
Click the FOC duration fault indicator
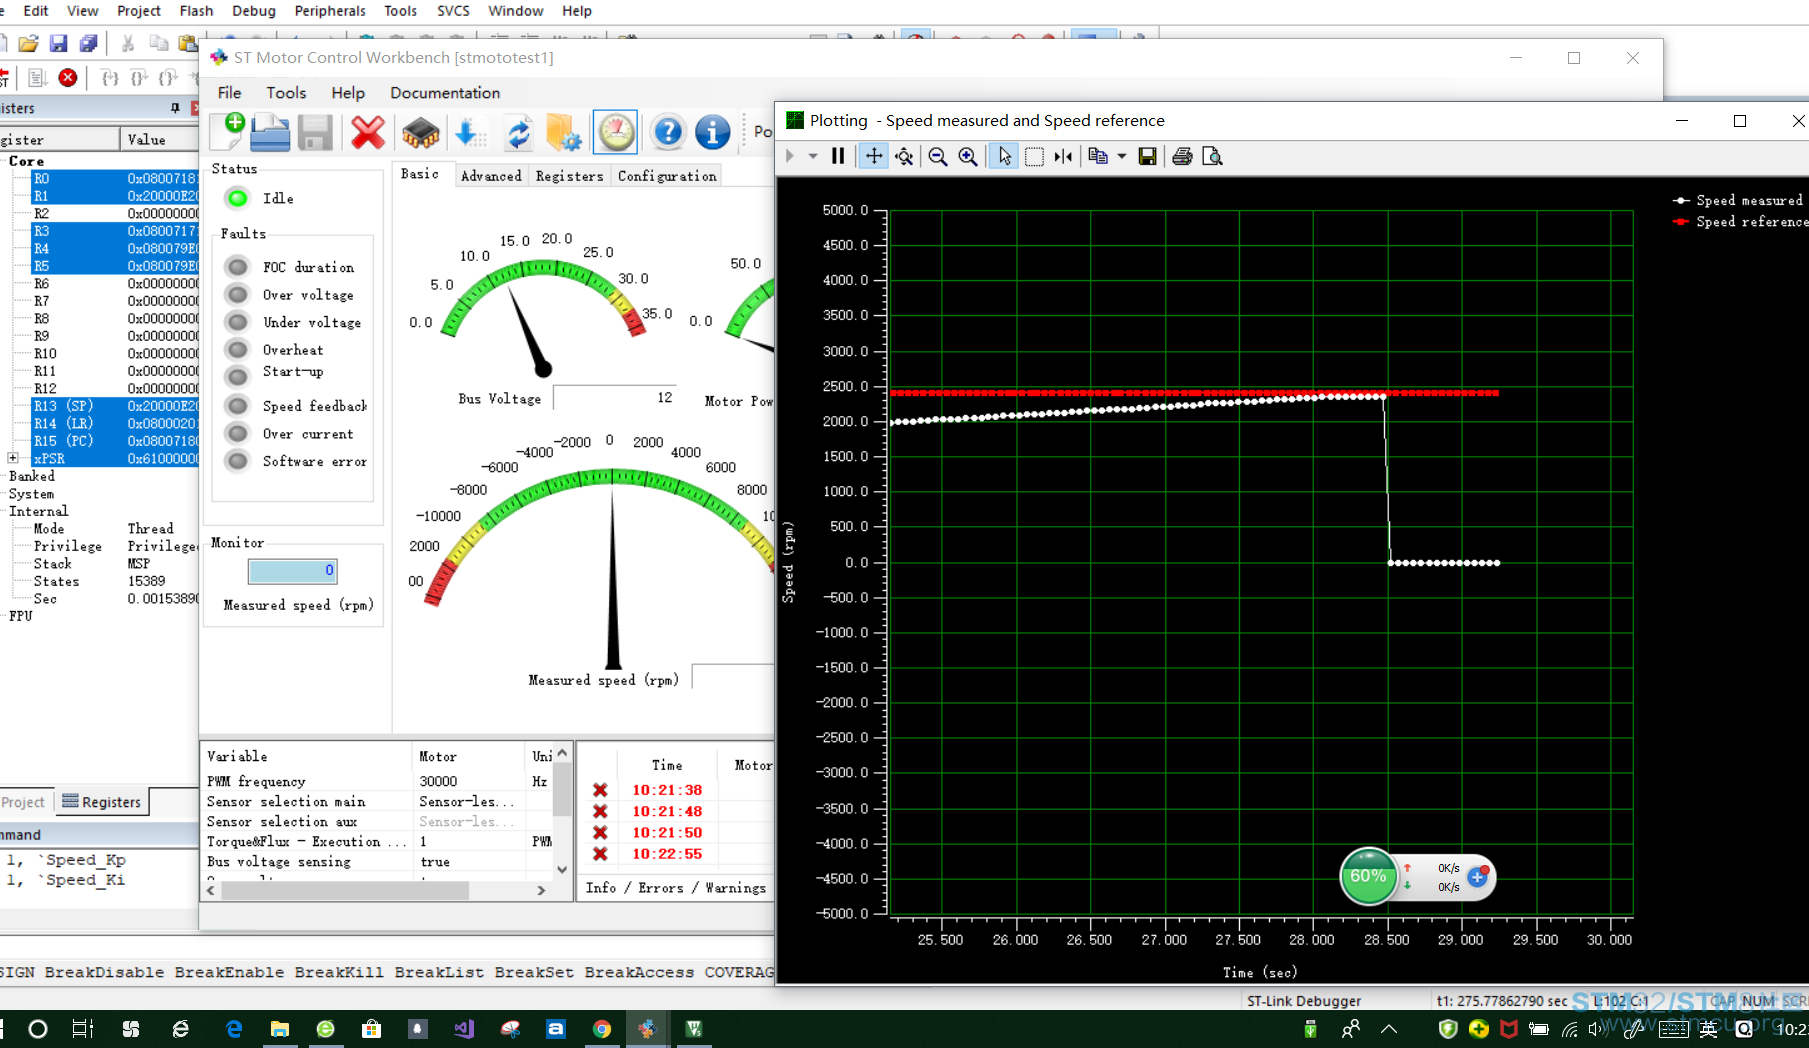point(237,267)
